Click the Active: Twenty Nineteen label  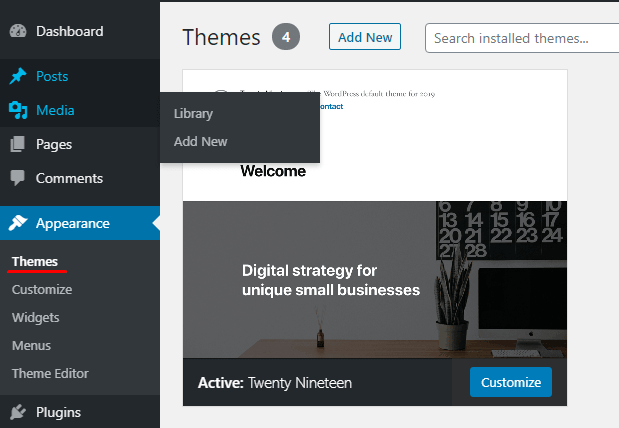coord(275,383)
